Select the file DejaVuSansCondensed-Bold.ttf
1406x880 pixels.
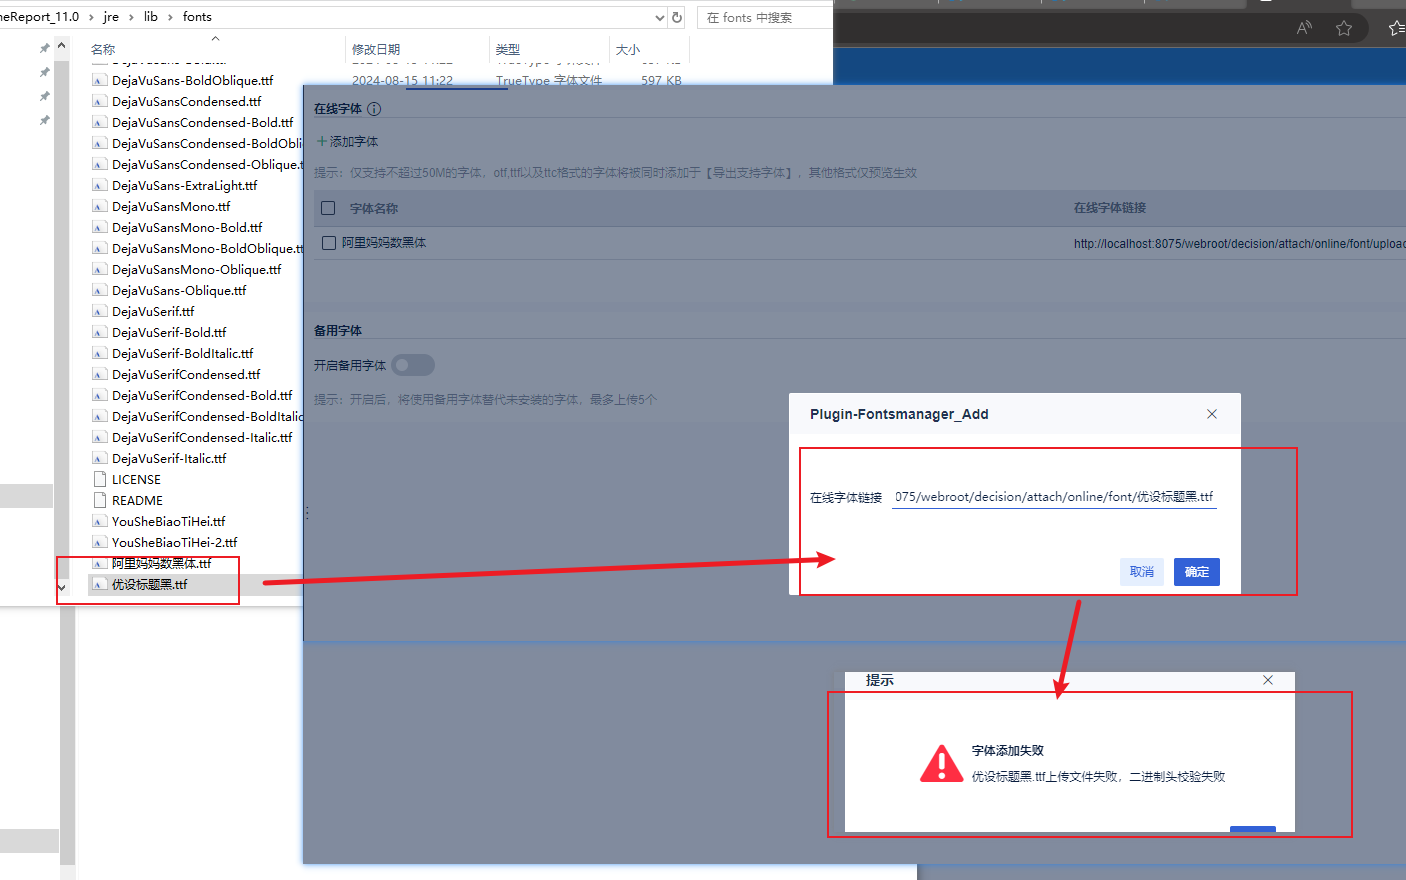point(202,122)
